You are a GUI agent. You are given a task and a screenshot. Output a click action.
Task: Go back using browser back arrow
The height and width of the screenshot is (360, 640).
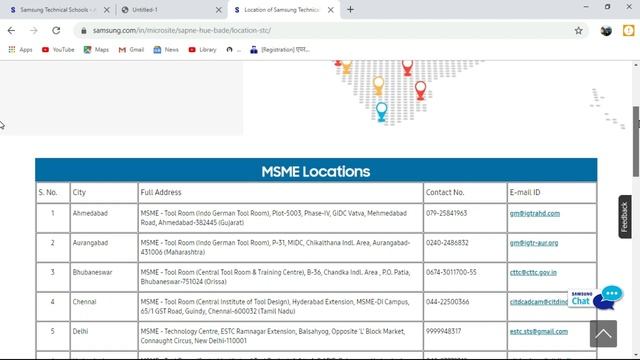pos(11,31)
